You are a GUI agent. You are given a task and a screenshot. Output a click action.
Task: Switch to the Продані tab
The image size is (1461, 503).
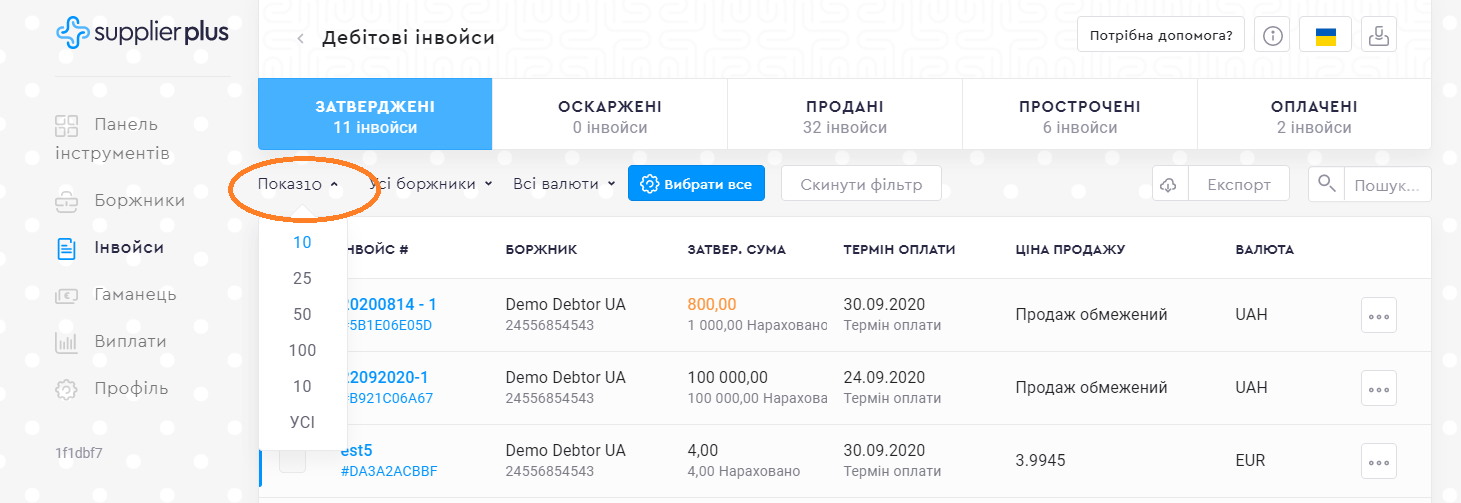(844, 116)
